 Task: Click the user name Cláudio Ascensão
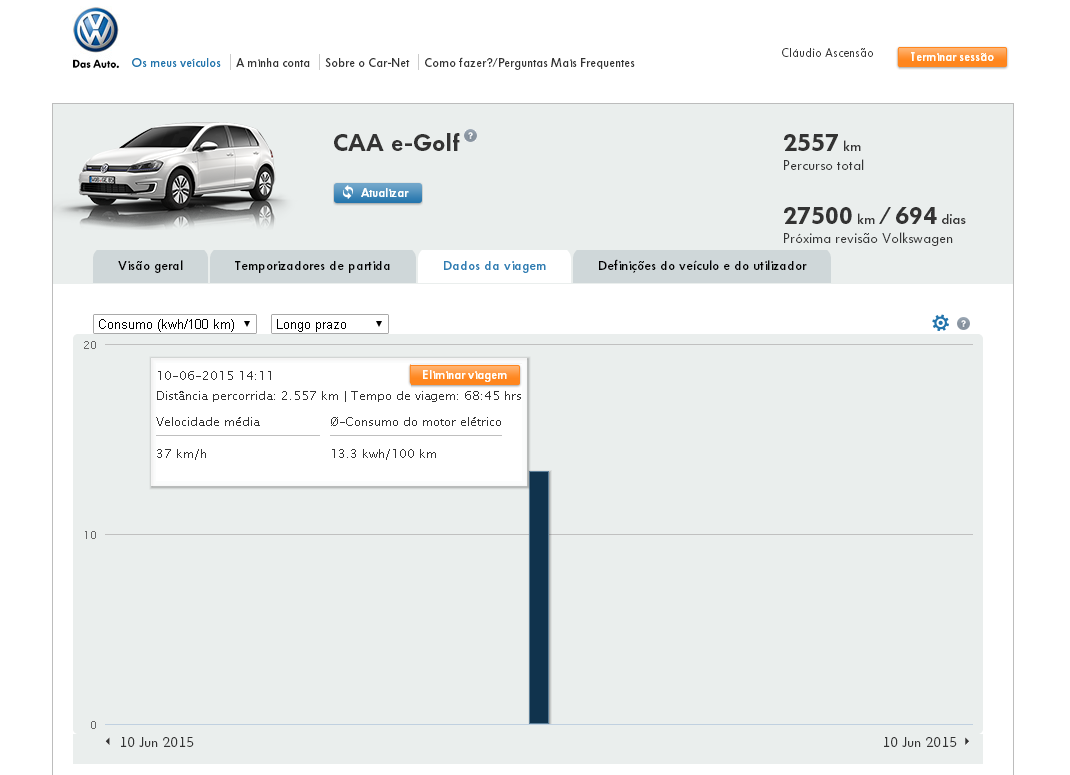(x=827, y=53)
